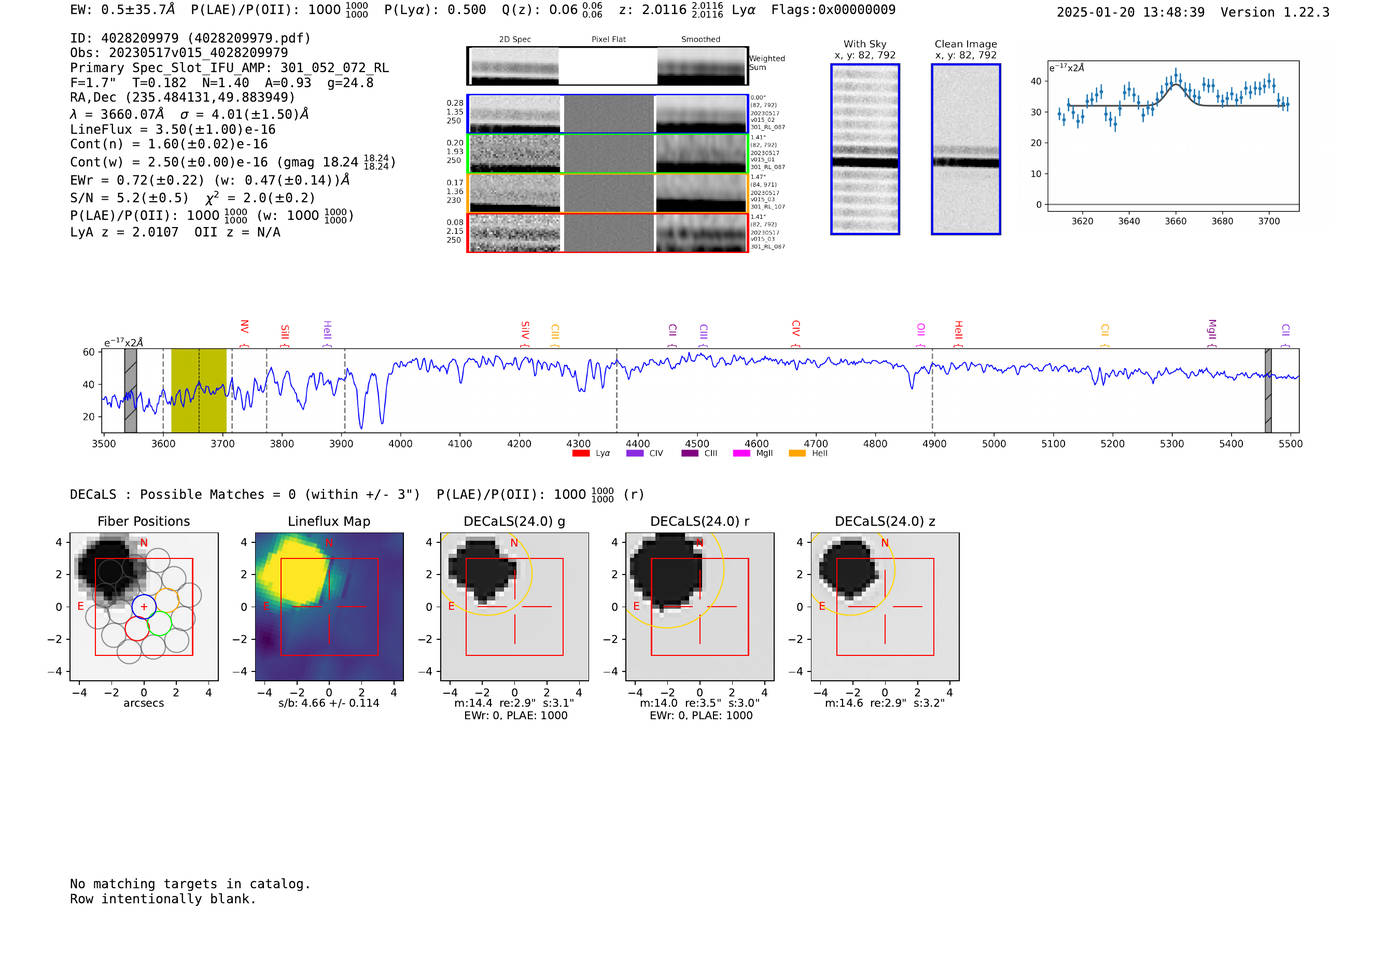Click the magenta MgII legend swatch
This screenshot has height=953, width=1400.
741,453
